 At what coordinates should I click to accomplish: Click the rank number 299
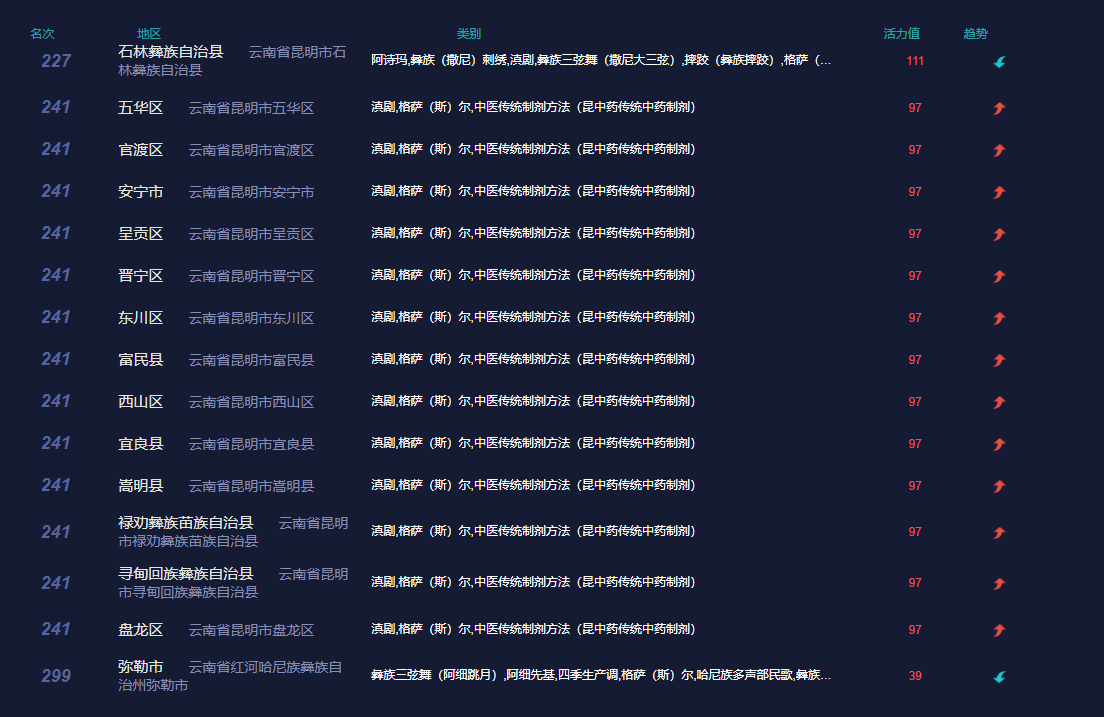pos(56,676)
